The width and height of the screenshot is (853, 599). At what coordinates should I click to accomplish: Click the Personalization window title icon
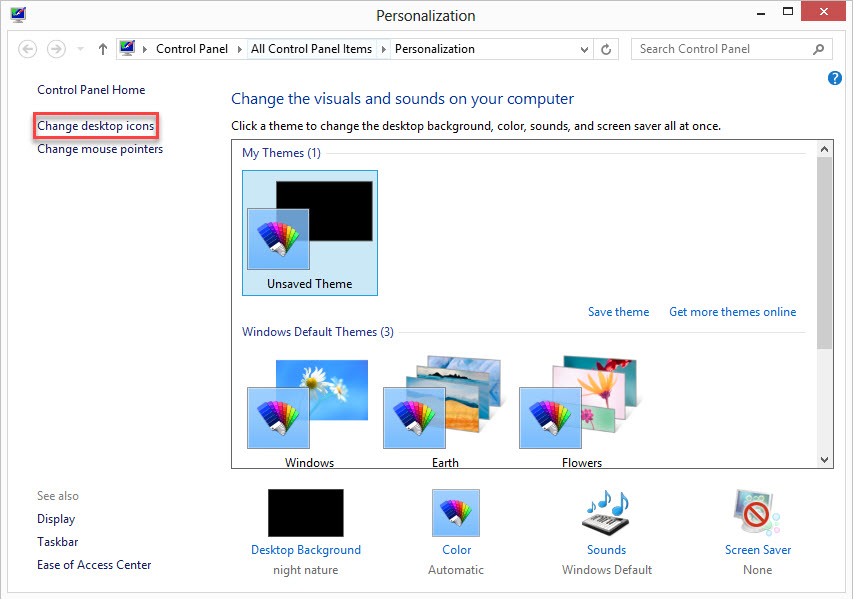coord(18,14)
